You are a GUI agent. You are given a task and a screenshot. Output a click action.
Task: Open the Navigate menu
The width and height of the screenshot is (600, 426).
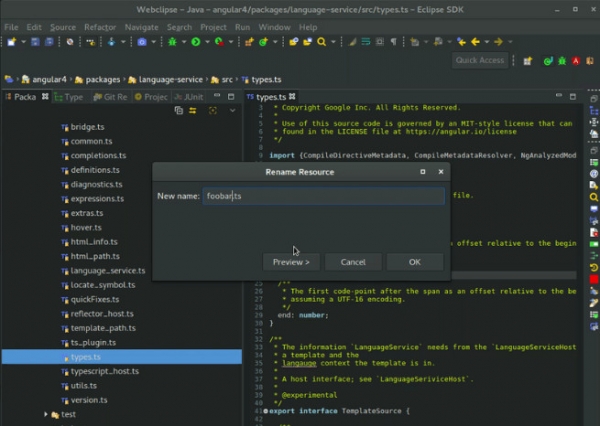(x=142, y=27)
